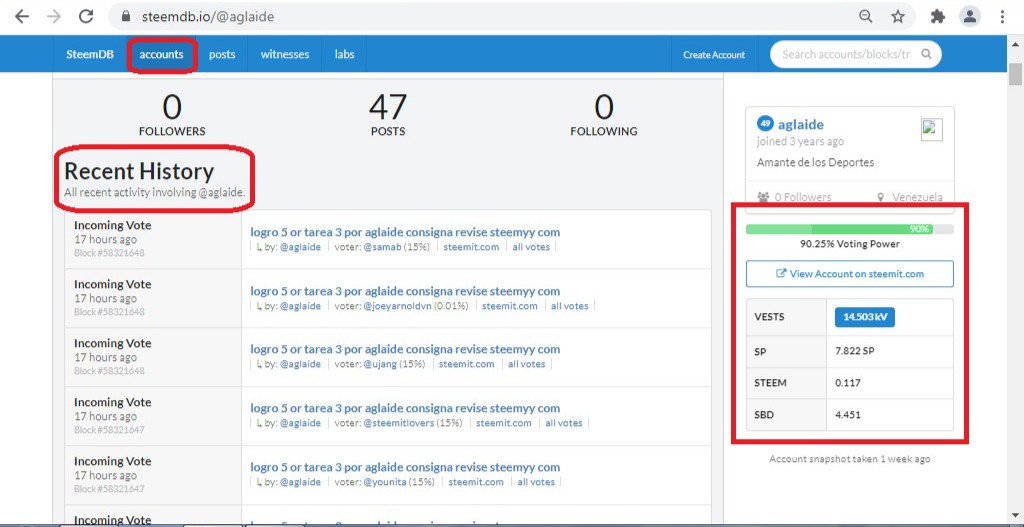Click by: @aglaide in the @samab row
The width and height of the screenshot is (1024, 527).
300,247
